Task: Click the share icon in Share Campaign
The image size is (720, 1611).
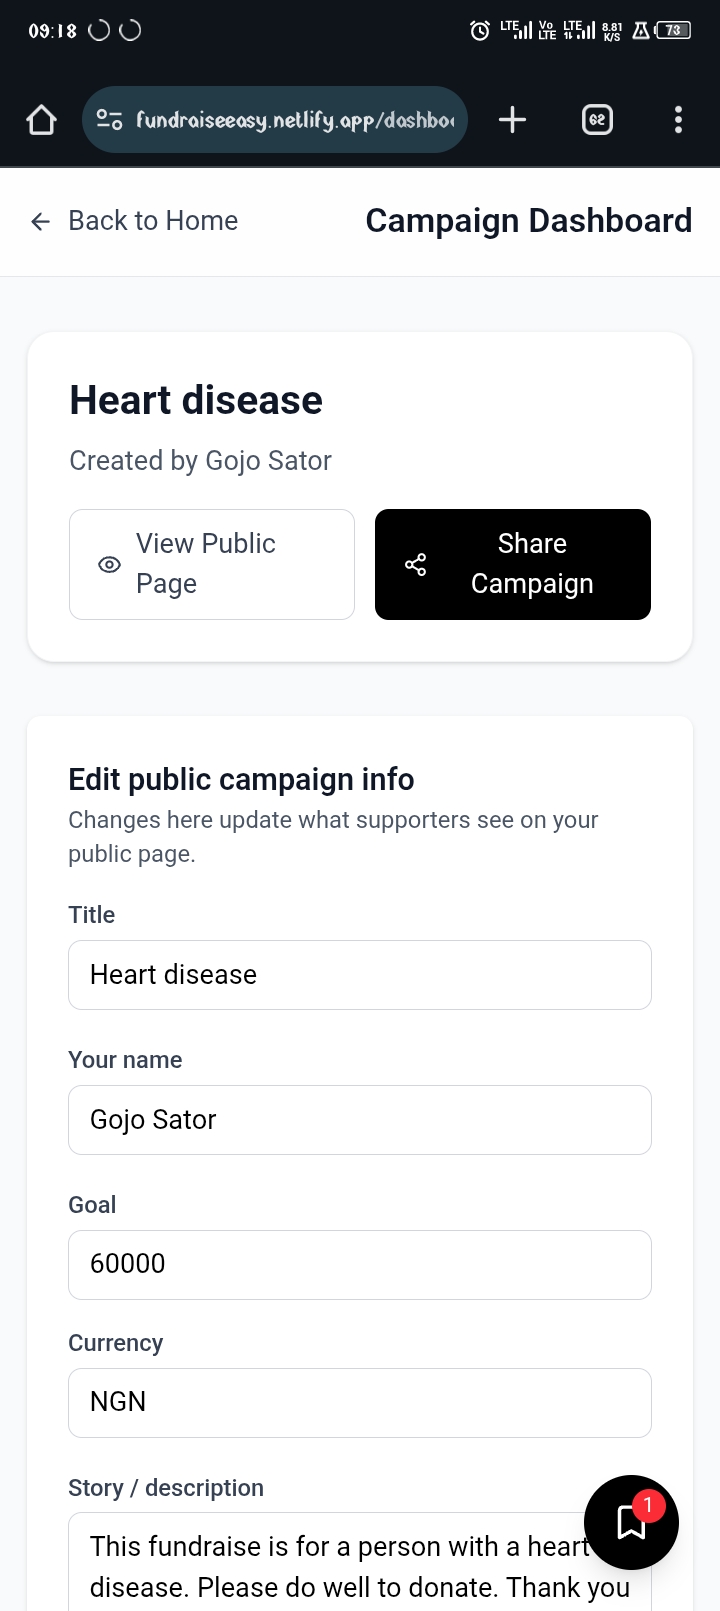Action: pos(416,564)
